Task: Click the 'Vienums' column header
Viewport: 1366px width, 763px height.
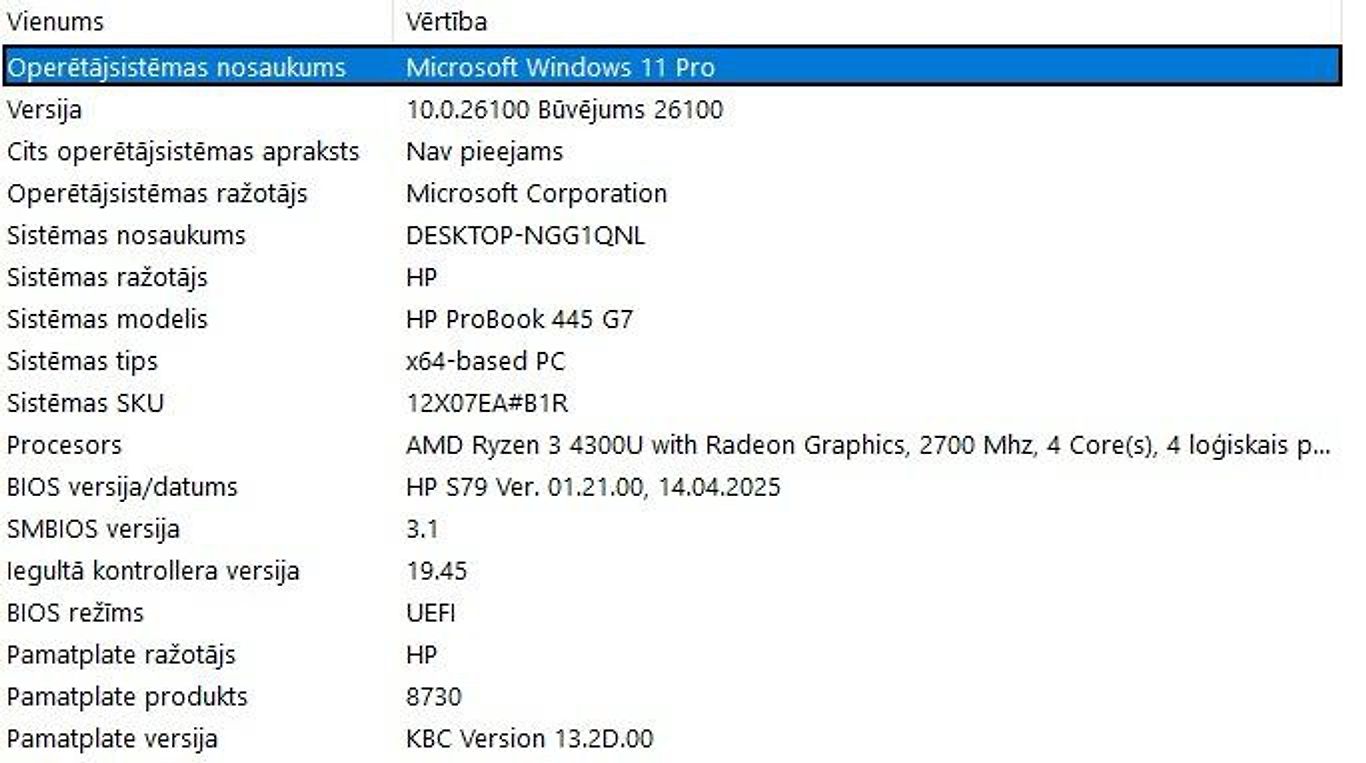Action: click(197, 21)
